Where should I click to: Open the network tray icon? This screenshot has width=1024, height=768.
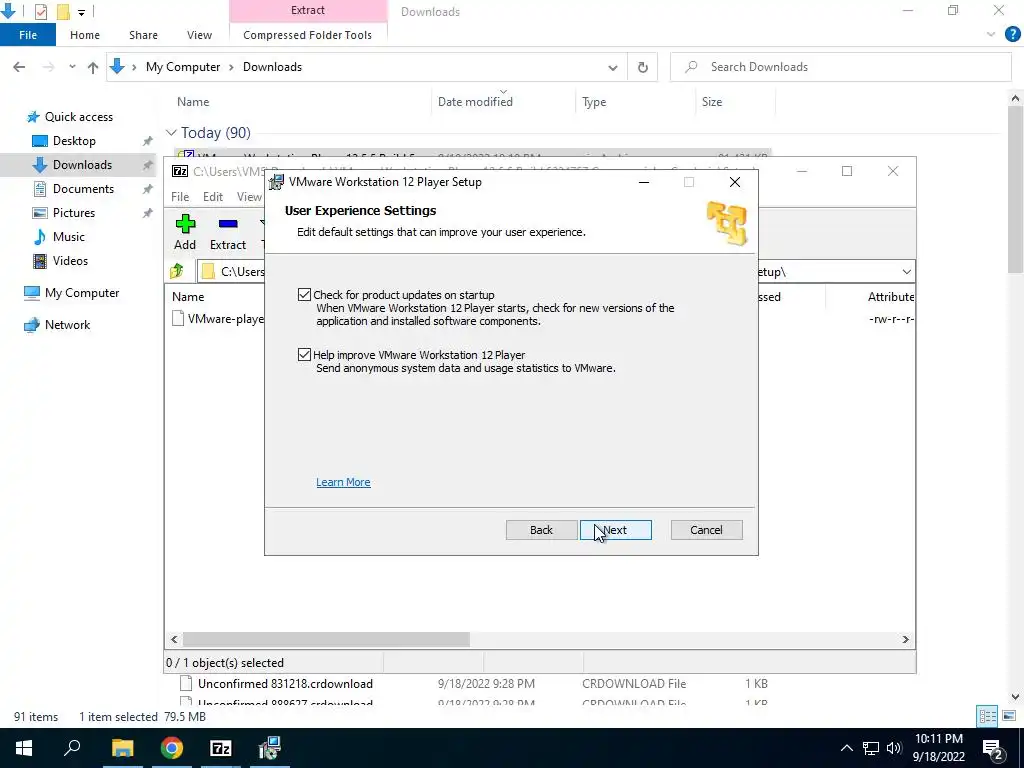(x=871, y=748)
